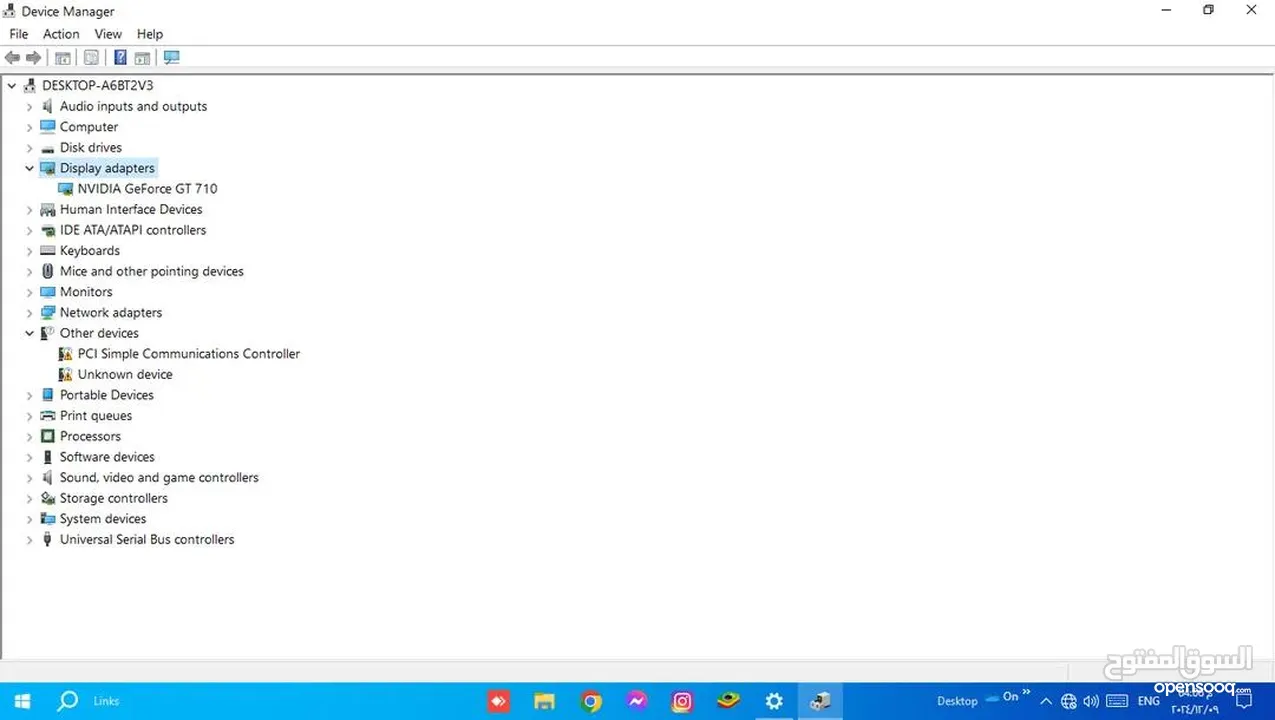The height and width of the screenshot is (720, 1275).
Task: Open taskbar search magnifier
Action: point(68,701)
